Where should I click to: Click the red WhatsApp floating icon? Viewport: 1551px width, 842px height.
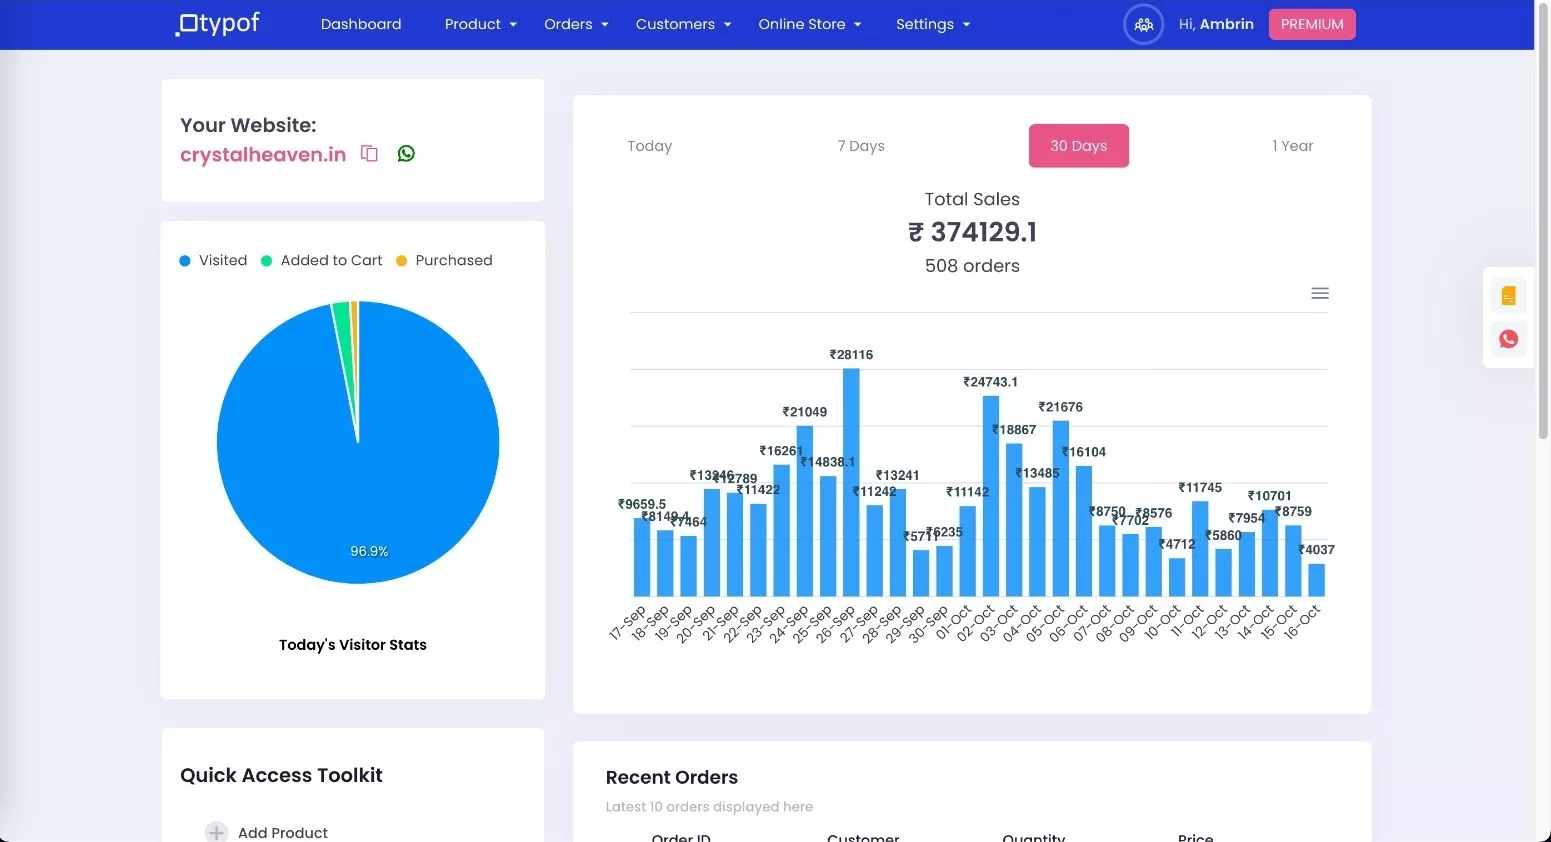pos(1508,339)
